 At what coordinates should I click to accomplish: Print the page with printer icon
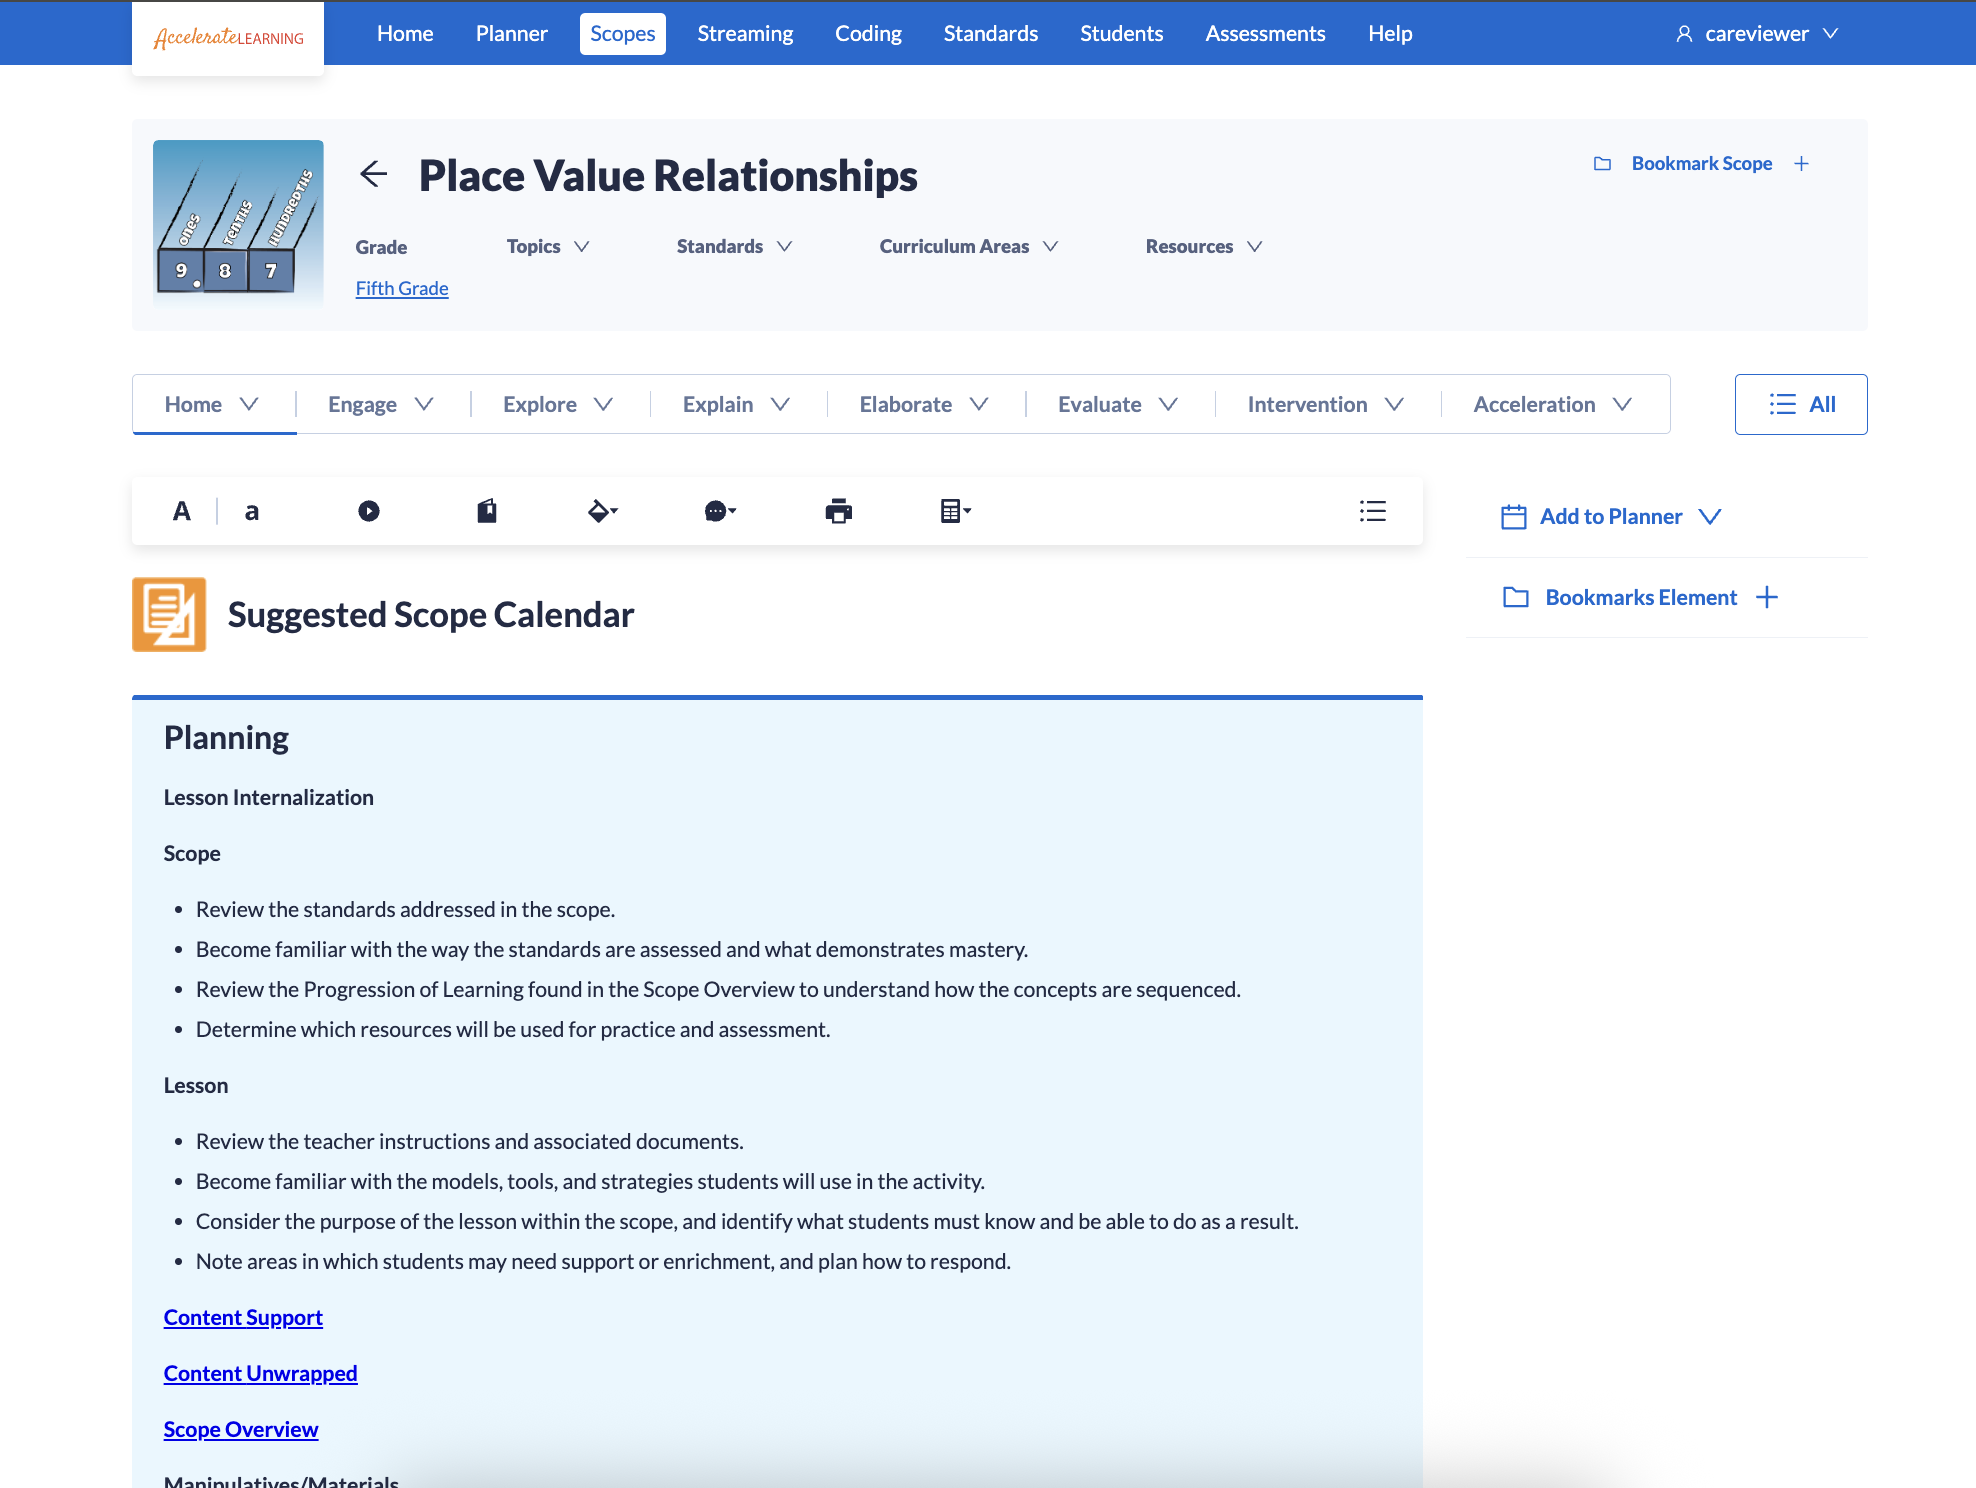(x=838, y=511)
